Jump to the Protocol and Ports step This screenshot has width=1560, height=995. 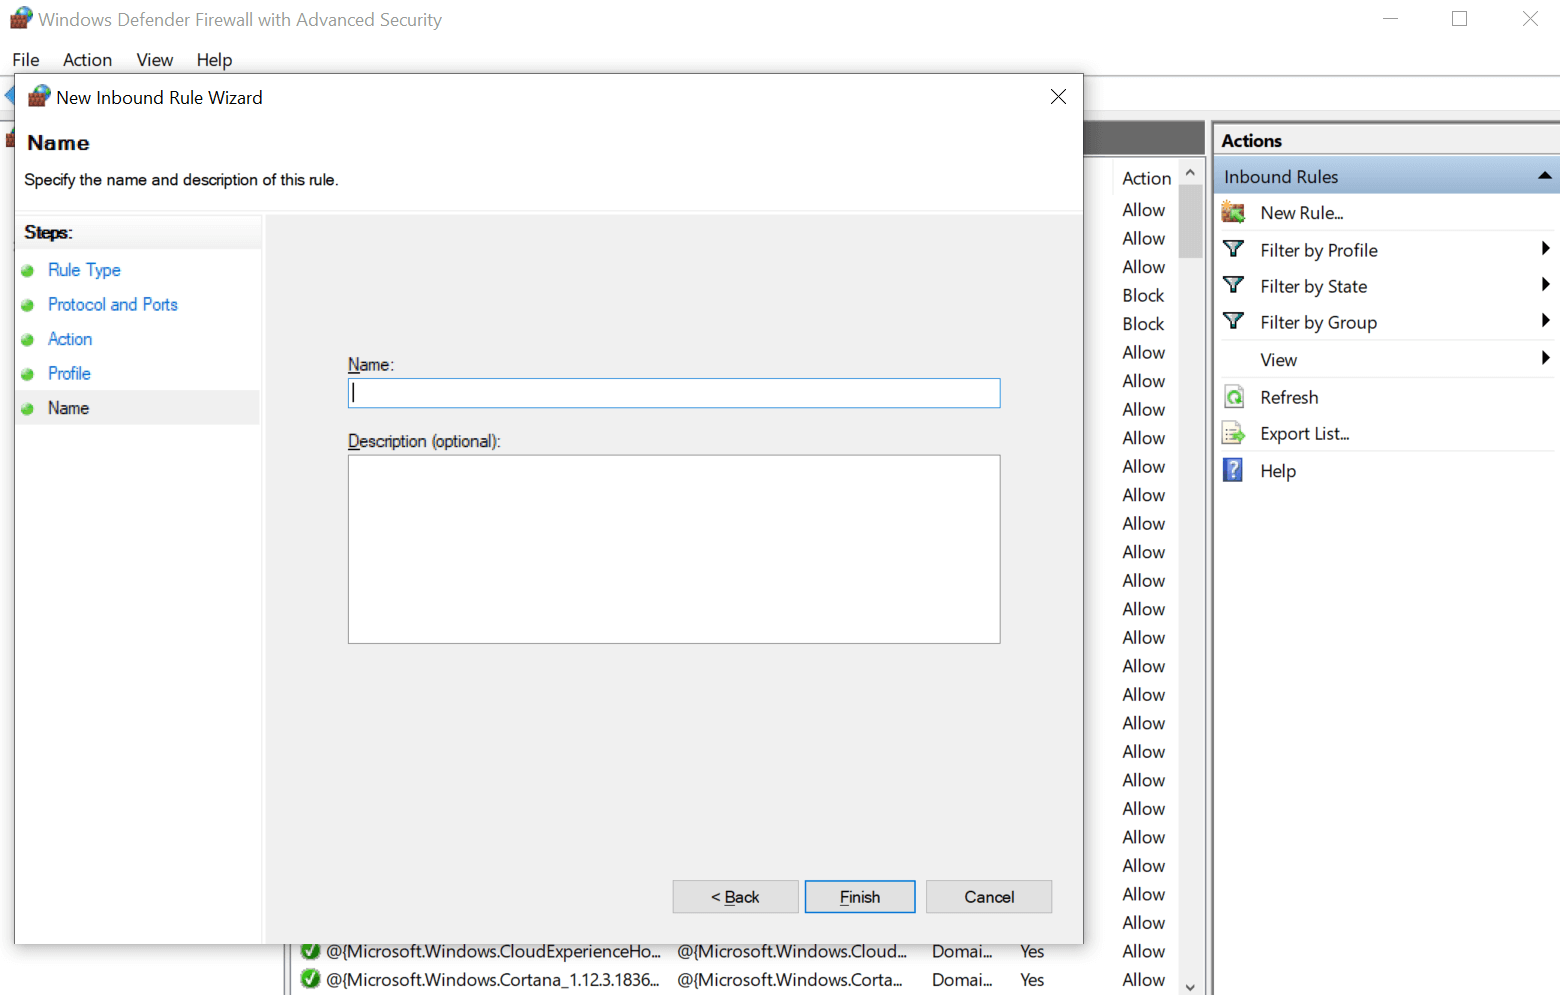(113, 305)
